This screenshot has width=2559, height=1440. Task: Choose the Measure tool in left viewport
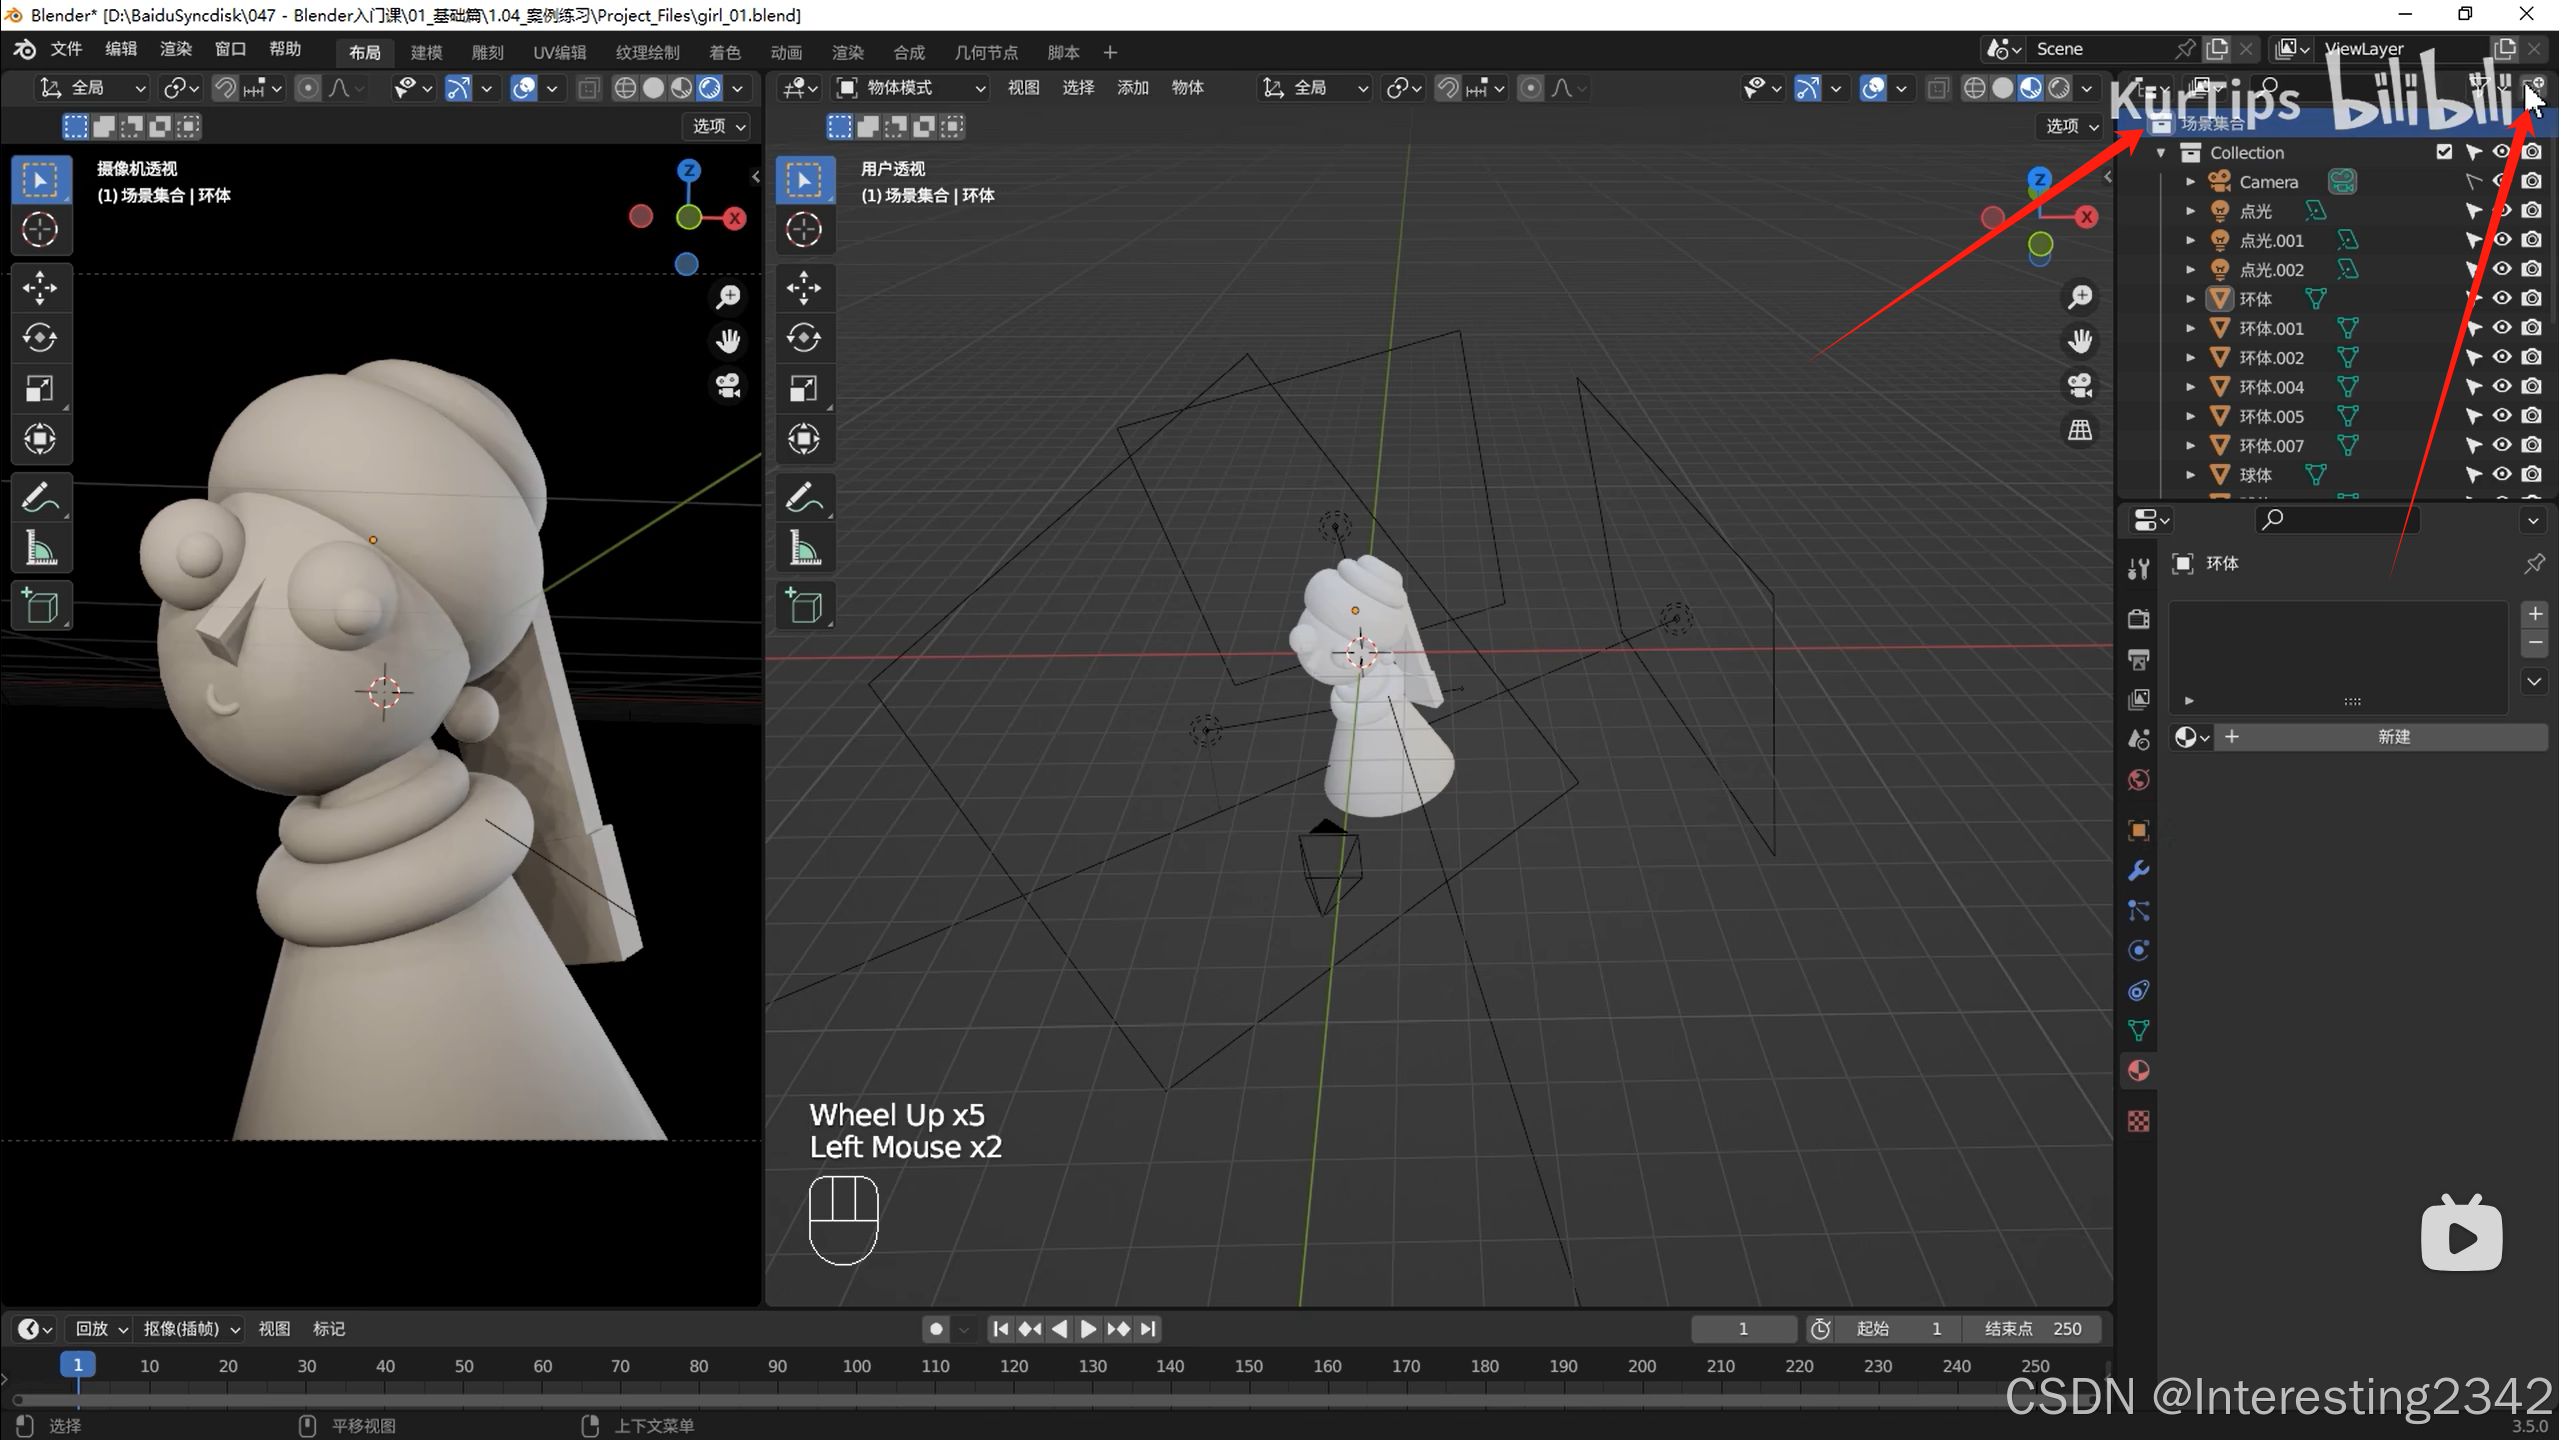click(x=40, y=549)
